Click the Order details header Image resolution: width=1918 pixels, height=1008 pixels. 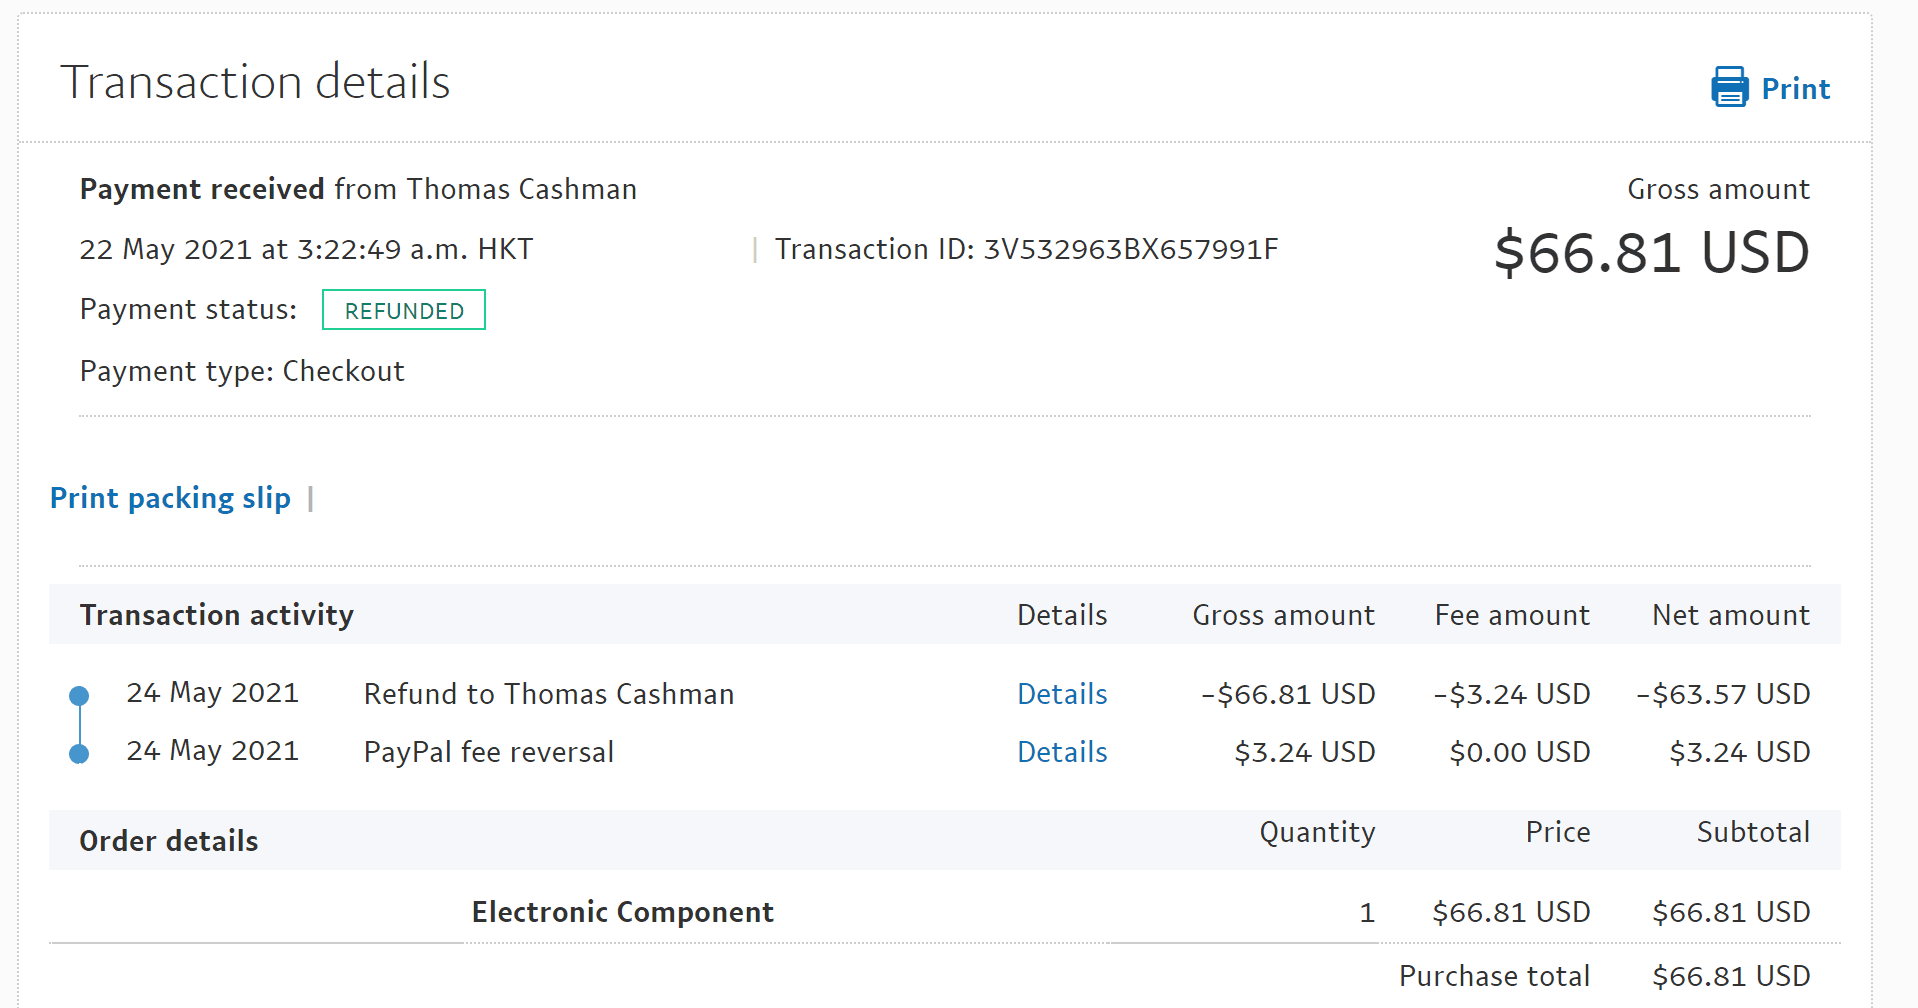(169, 841)
